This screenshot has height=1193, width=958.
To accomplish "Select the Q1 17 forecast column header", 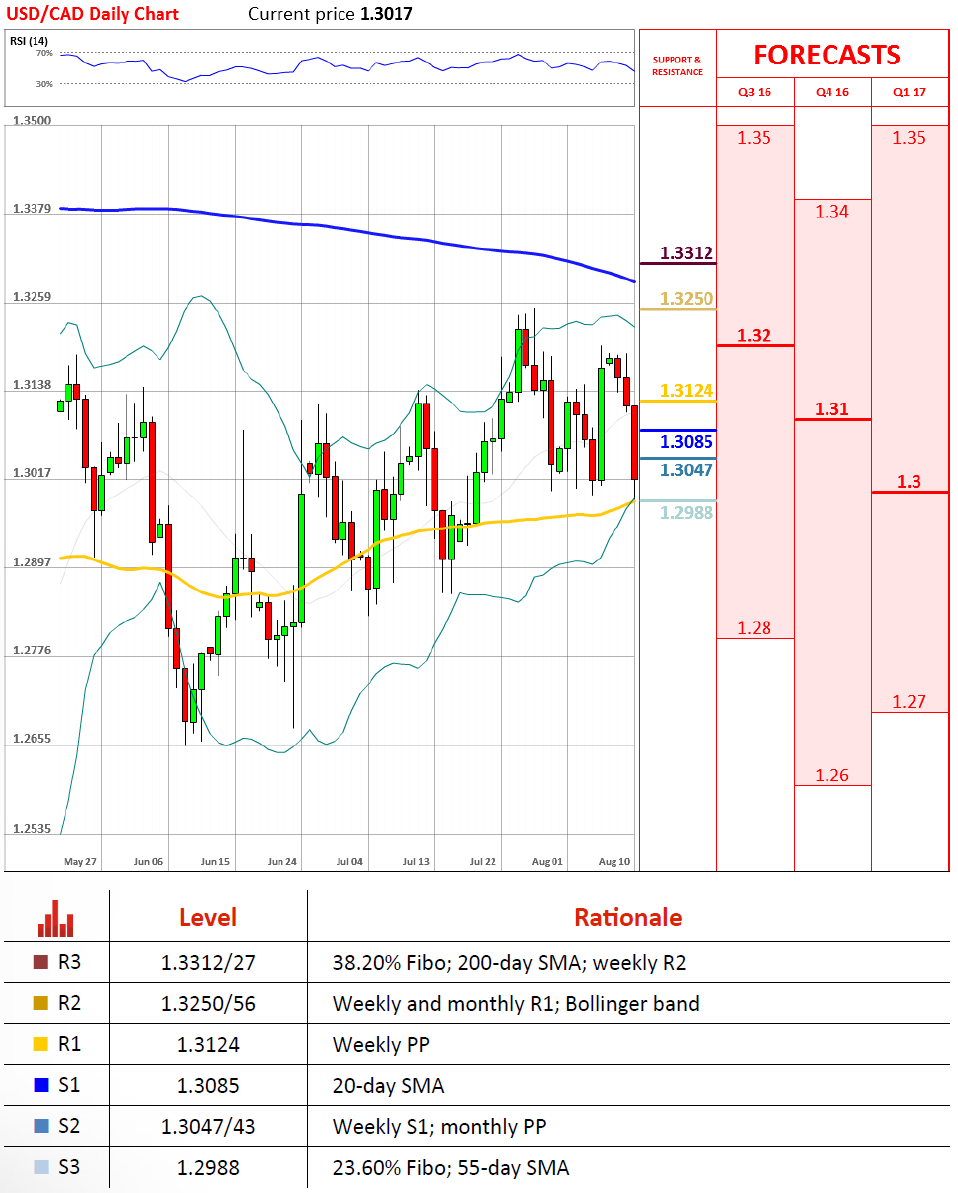I will 909,92.
